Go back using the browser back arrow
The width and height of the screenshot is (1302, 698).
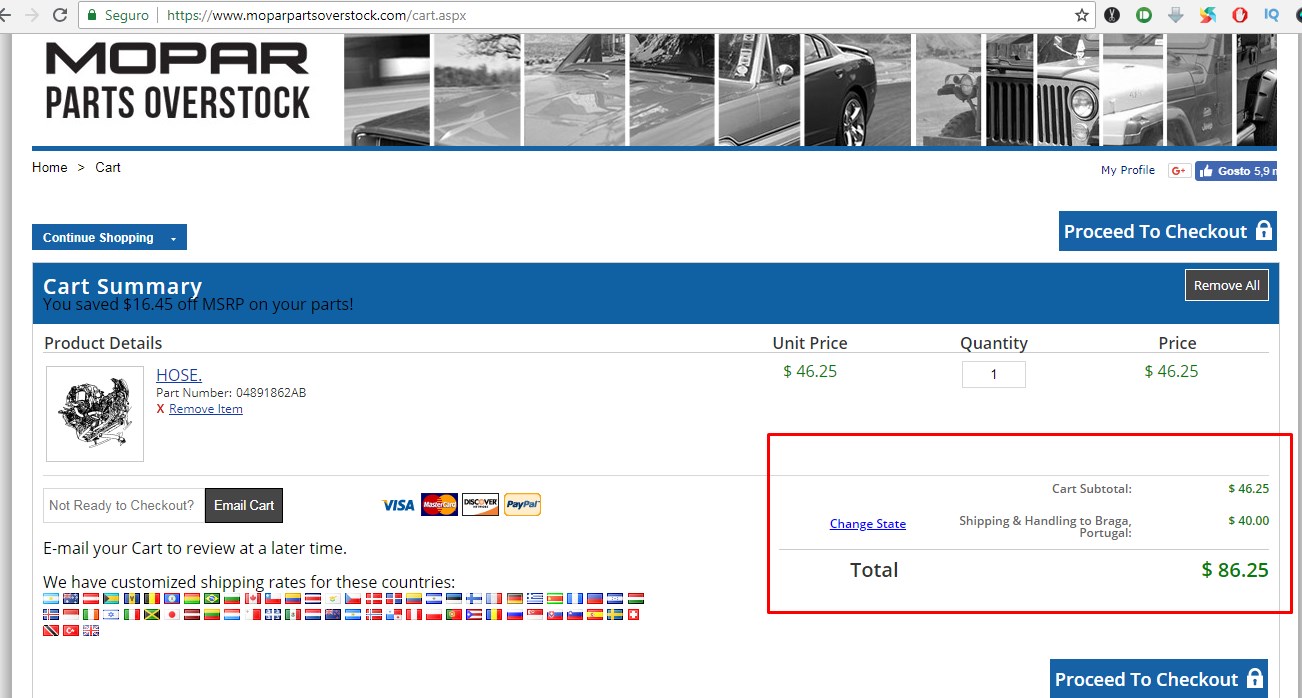(x=5, y=15)
